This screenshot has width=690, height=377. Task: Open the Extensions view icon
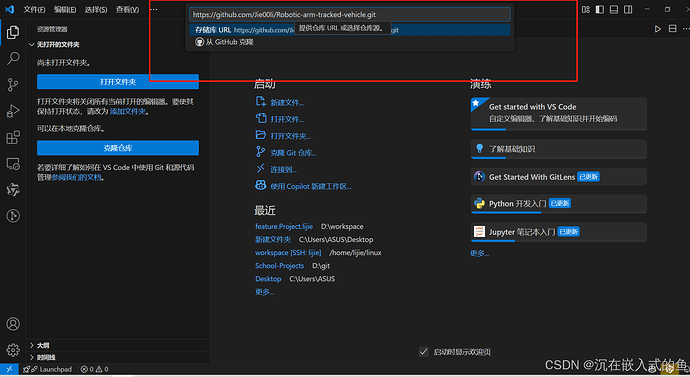pyautogui.click(x=13, y=137)
